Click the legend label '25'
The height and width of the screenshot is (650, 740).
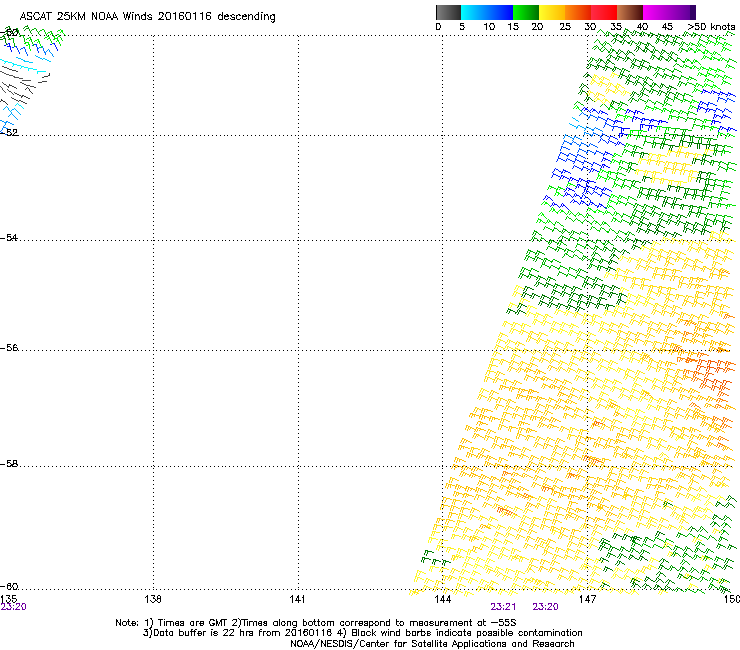(565, 27)
